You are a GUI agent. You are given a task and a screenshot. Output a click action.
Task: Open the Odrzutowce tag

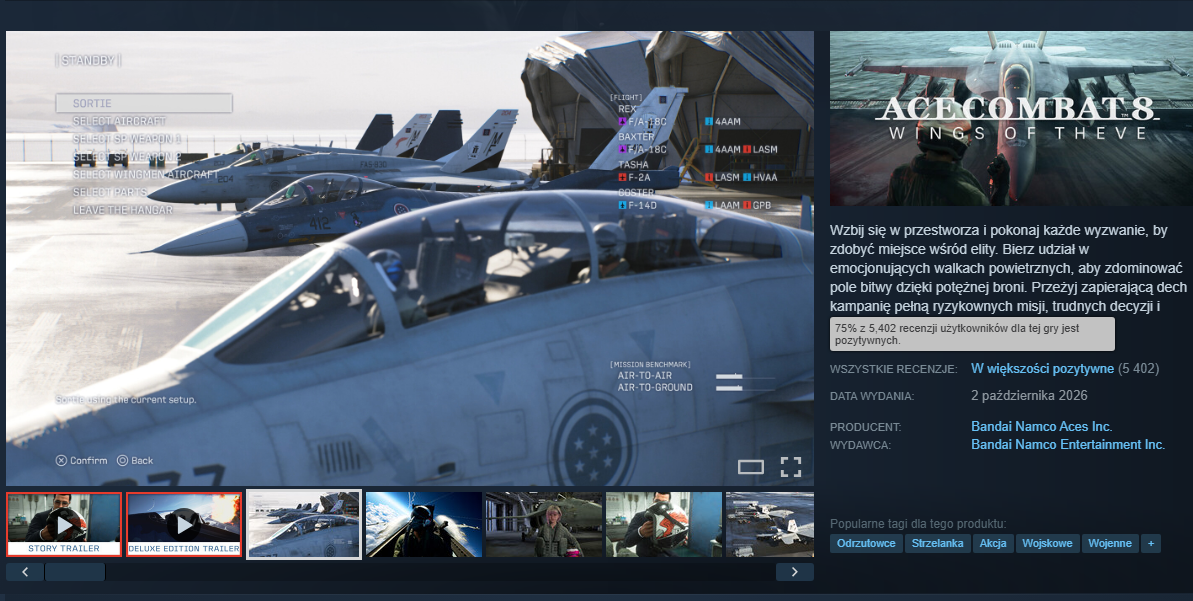[x=866, y=543]
